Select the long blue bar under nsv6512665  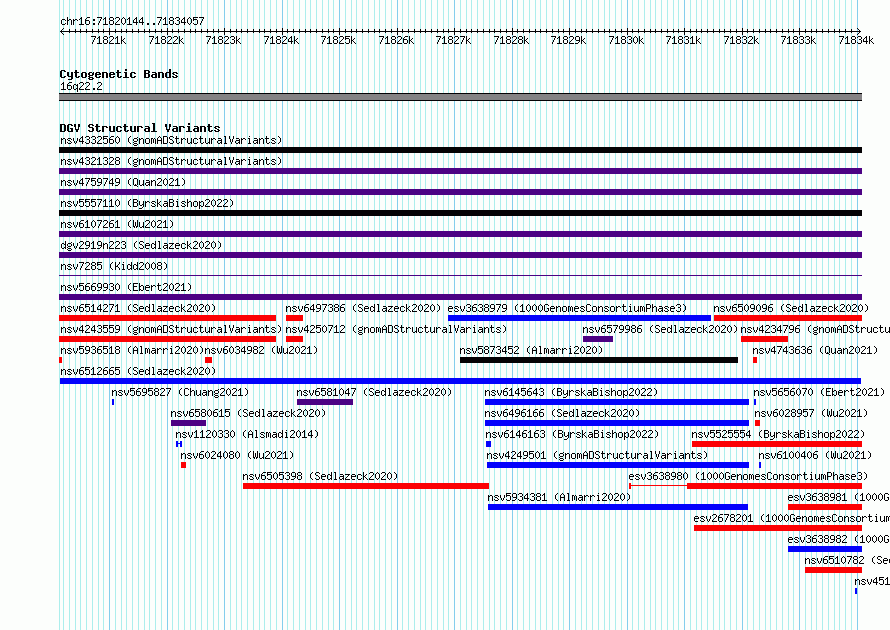(460, 381)
